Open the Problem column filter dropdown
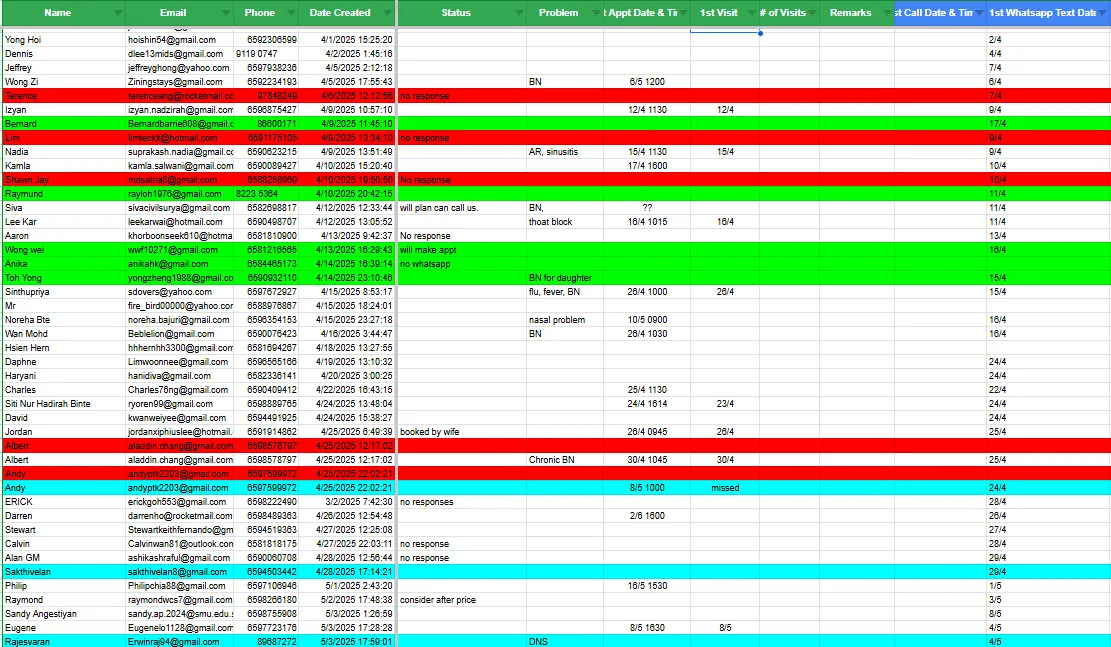Viewport: 1111px width, 647px height. [x=595, y=13]
